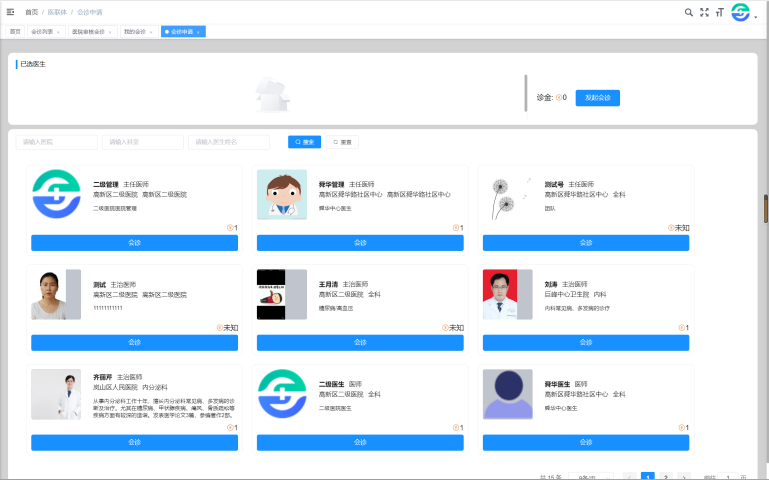769x480 pixels.
Task: Click the photo of doctor 齐丽芹
Action: tap(56, 394)
